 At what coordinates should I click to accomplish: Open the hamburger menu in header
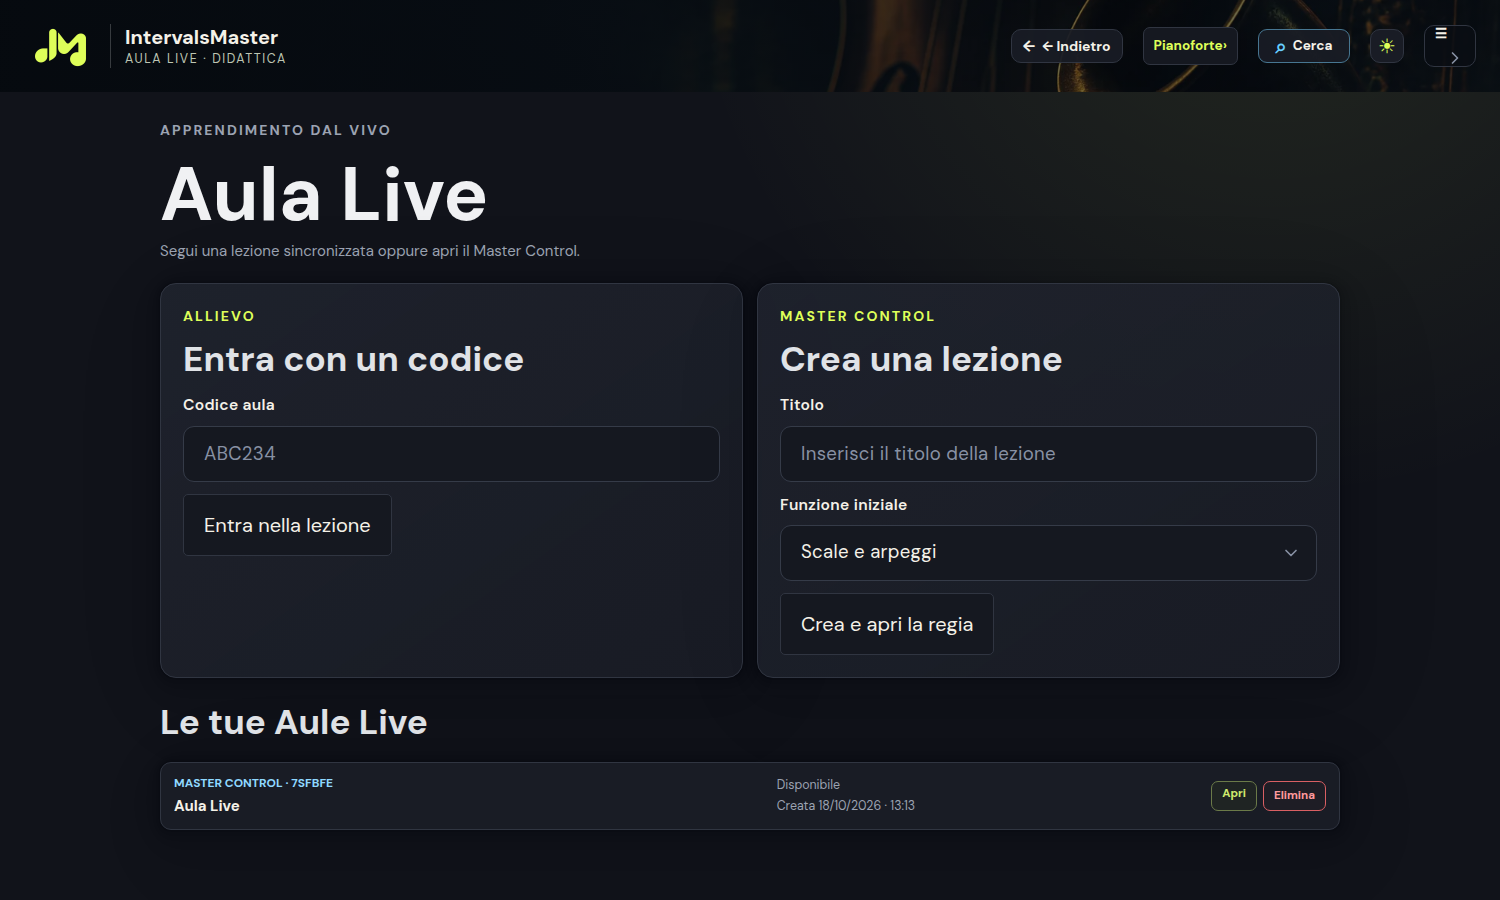coord(1449,46)
